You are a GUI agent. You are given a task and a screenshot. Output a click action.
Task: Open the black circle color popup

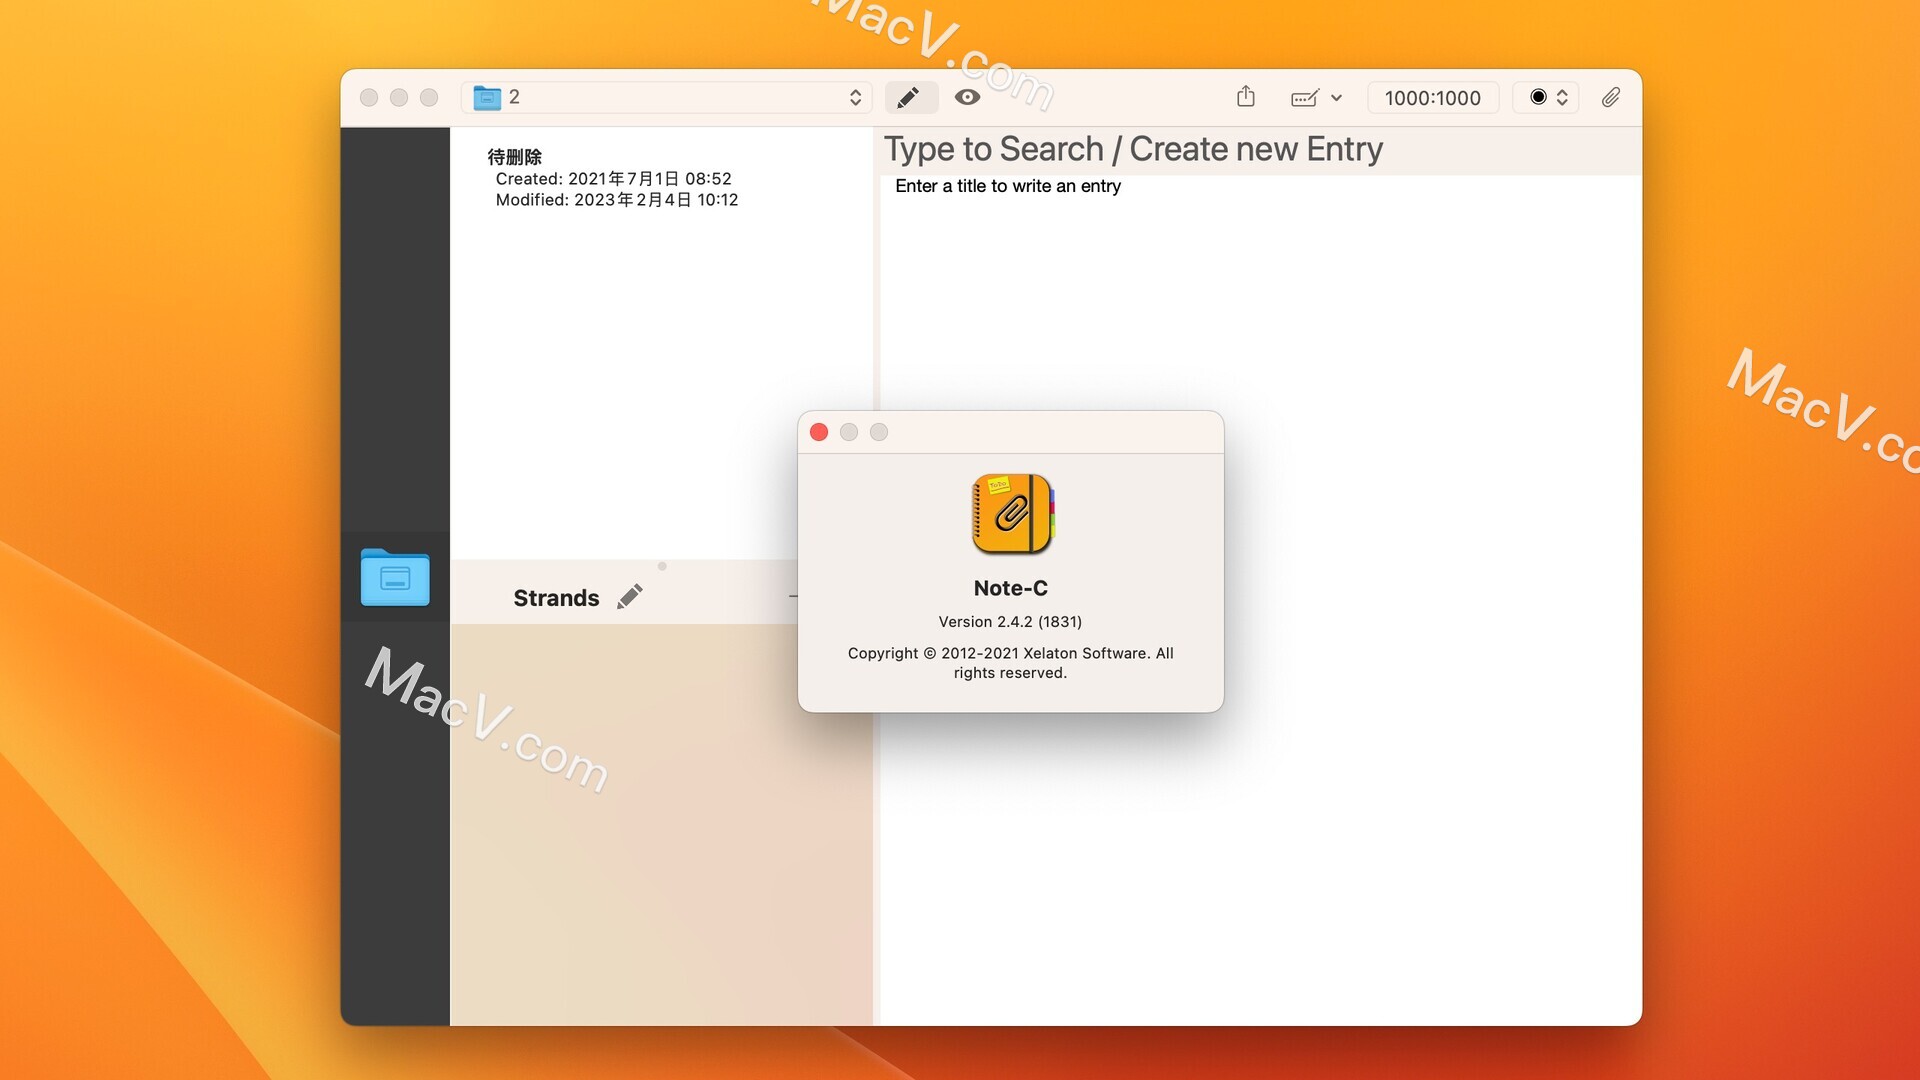click(1546, 97)
